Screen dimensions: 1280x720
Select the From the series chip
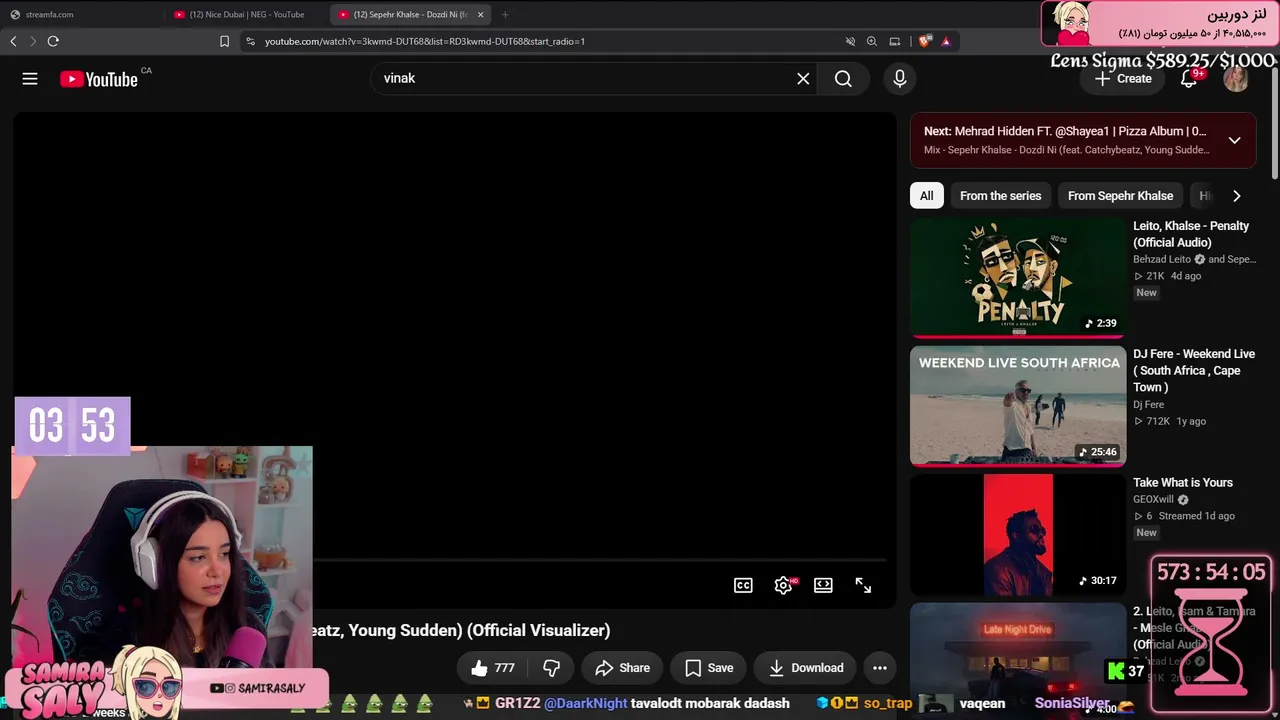1000,196
